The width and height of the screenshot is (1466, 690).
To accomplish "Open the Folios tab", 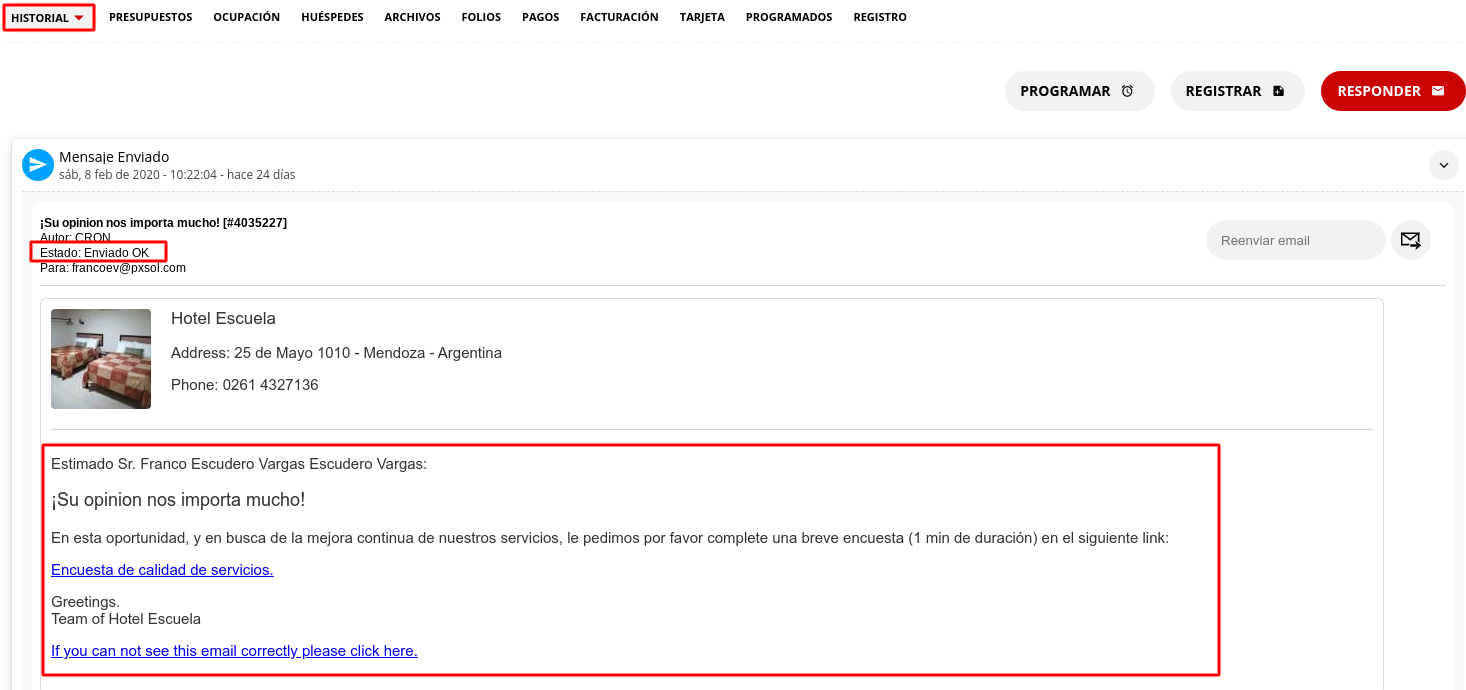I will coord(481,18).
